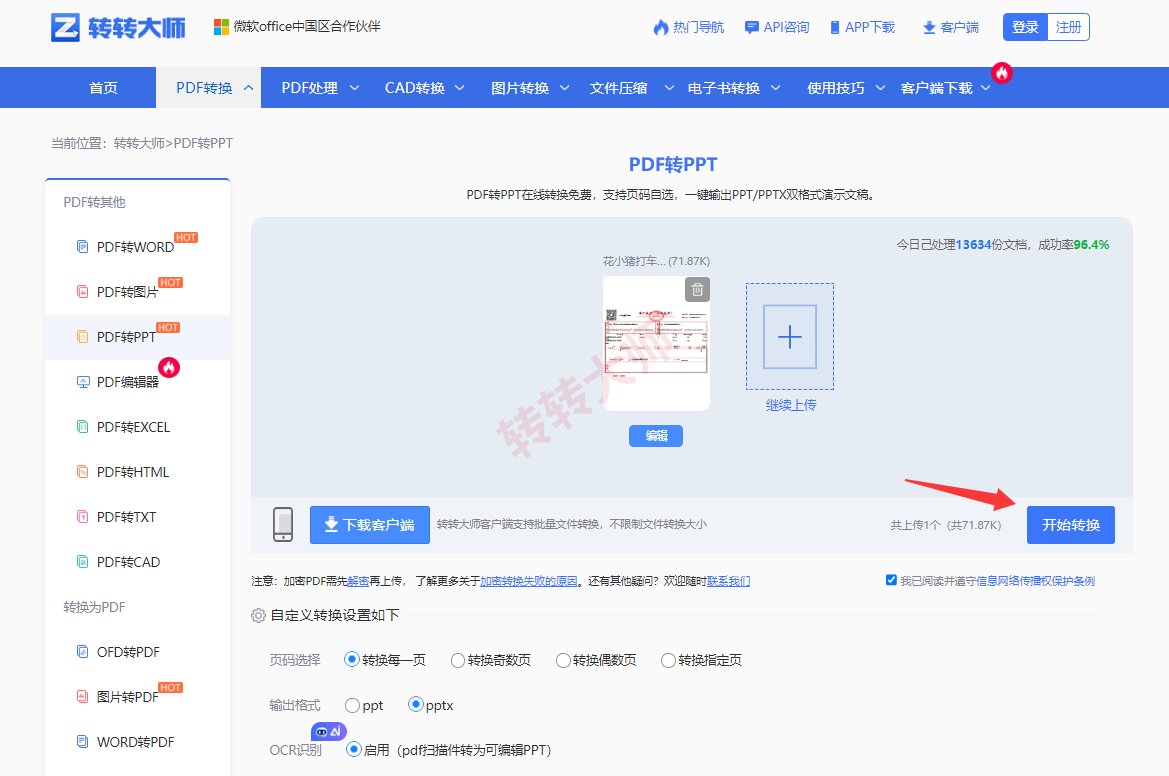
Task: Open the uploaded PDF invoice thumbnail
Action: click(656, 344)
